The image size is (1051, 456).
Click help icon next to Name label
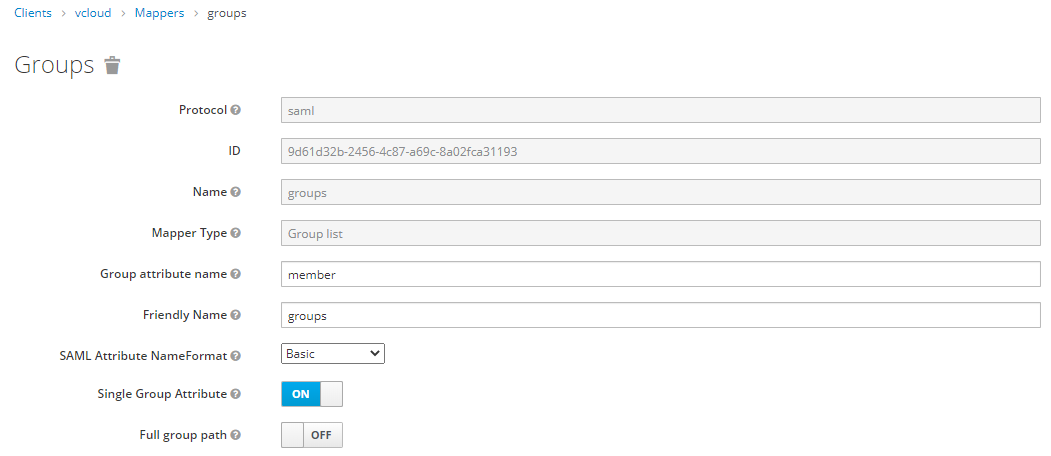(236, 192)
